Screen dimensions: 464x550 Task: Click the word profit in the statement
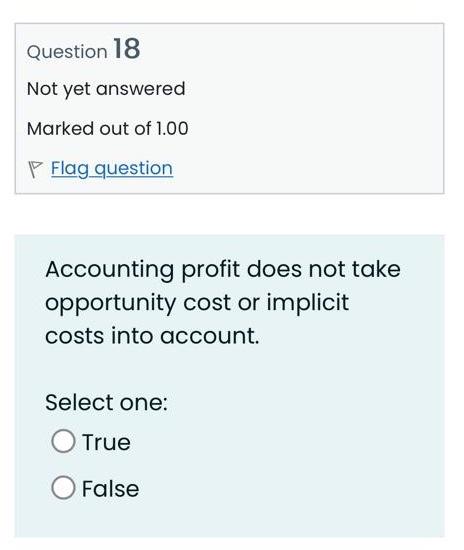pos(211,270)
